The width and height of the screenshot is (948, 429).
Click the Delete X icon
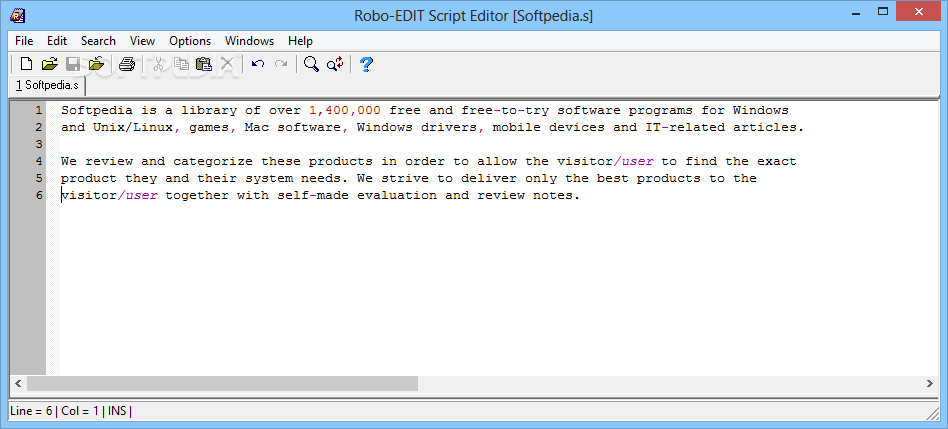(227, 63)
